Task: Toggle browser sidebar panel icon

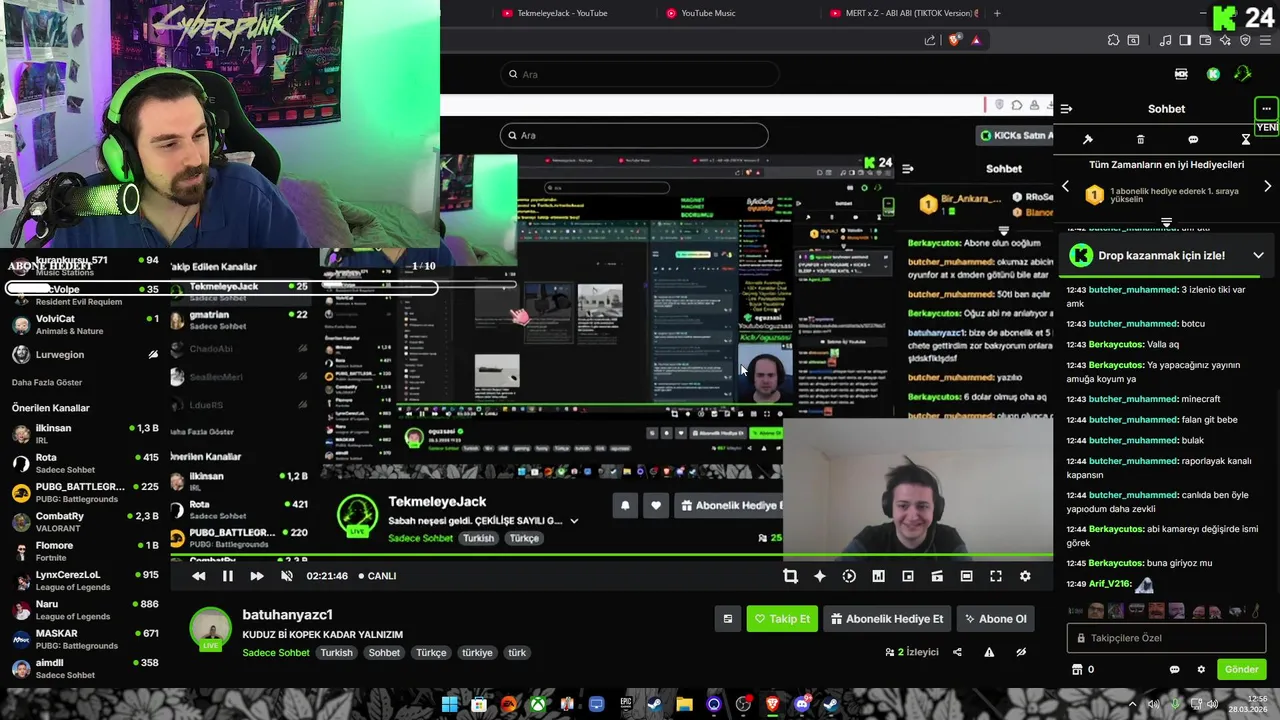Action: click(1185, 41)
